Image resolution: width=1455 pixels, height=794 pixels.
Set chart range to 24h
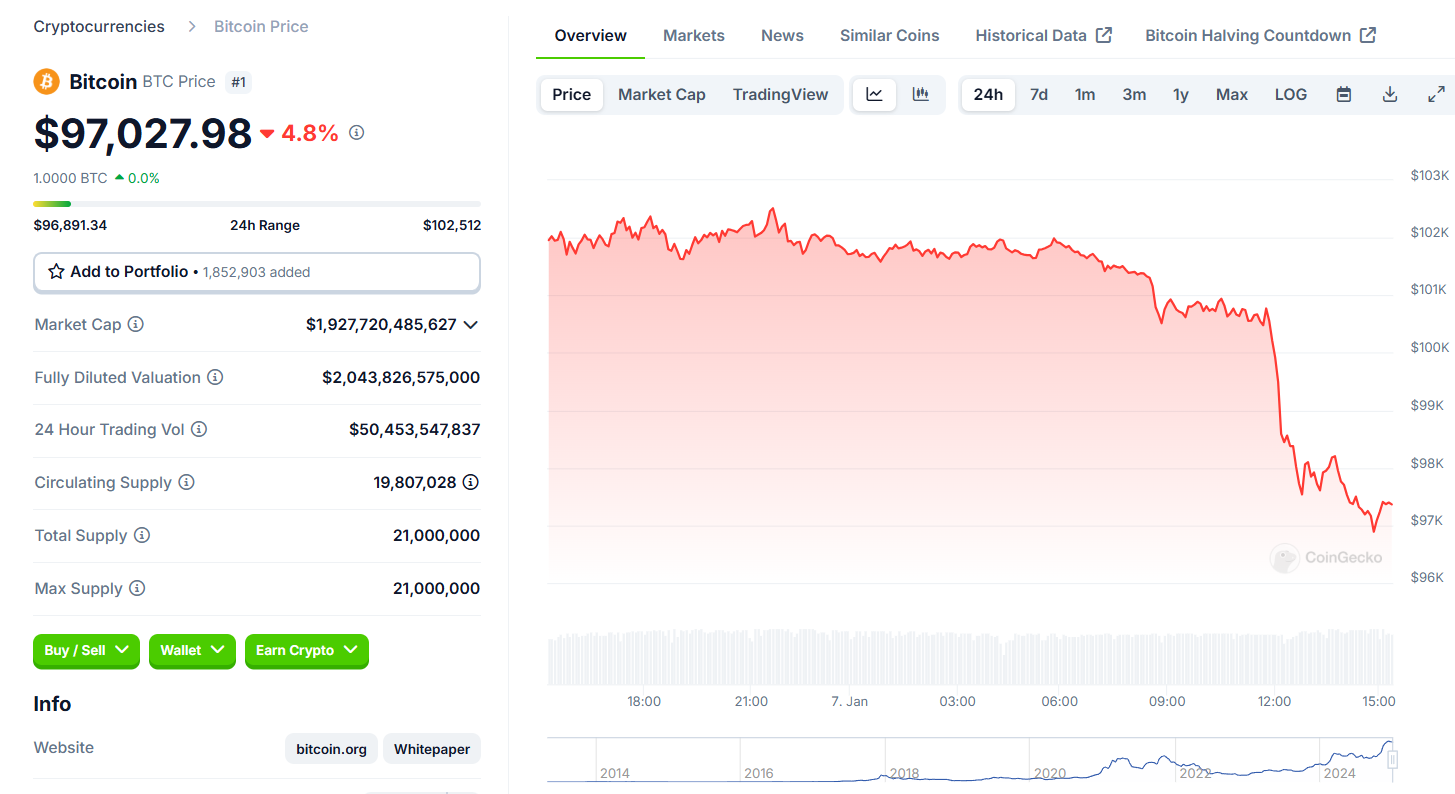[x=988, y=95]
